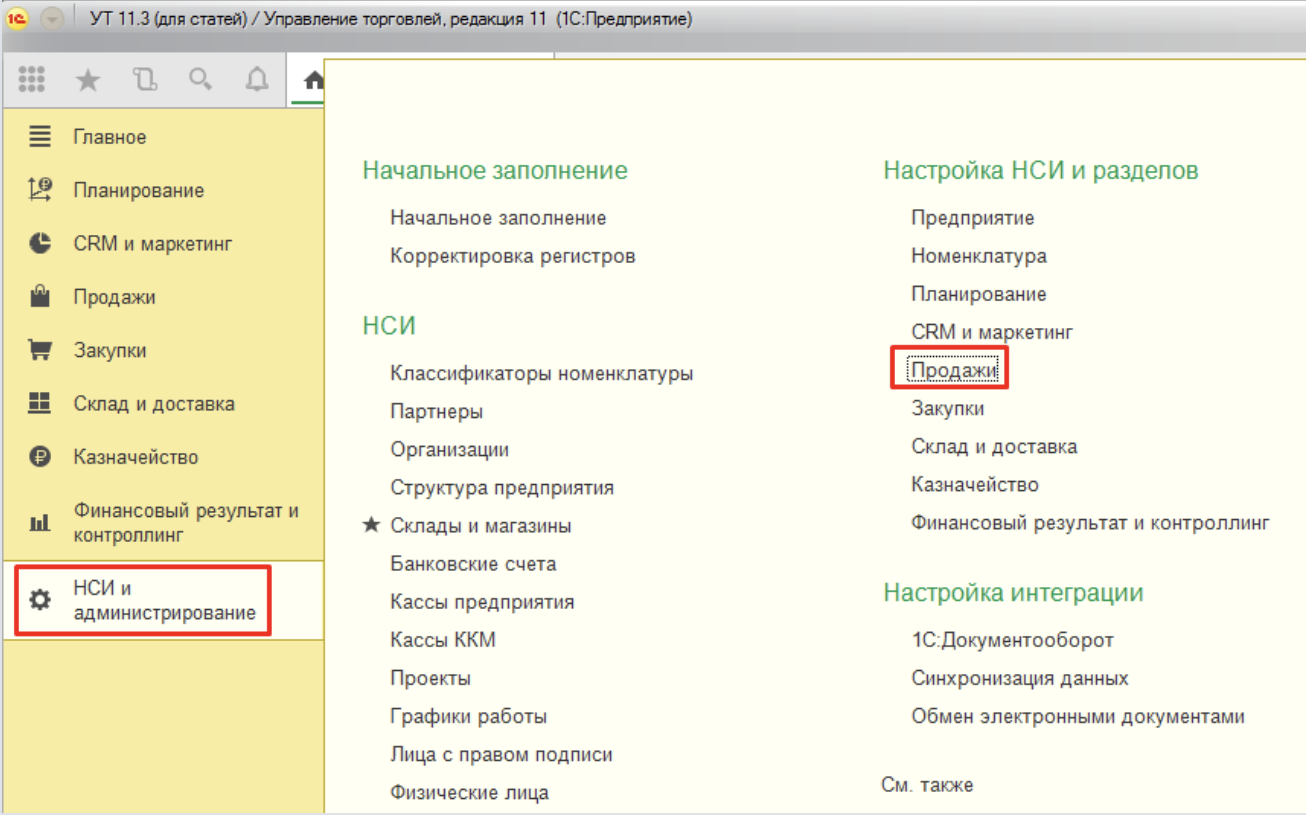Open notifications via the bell icon
This screenshot has width=1306, height=816.
[256, 79]
